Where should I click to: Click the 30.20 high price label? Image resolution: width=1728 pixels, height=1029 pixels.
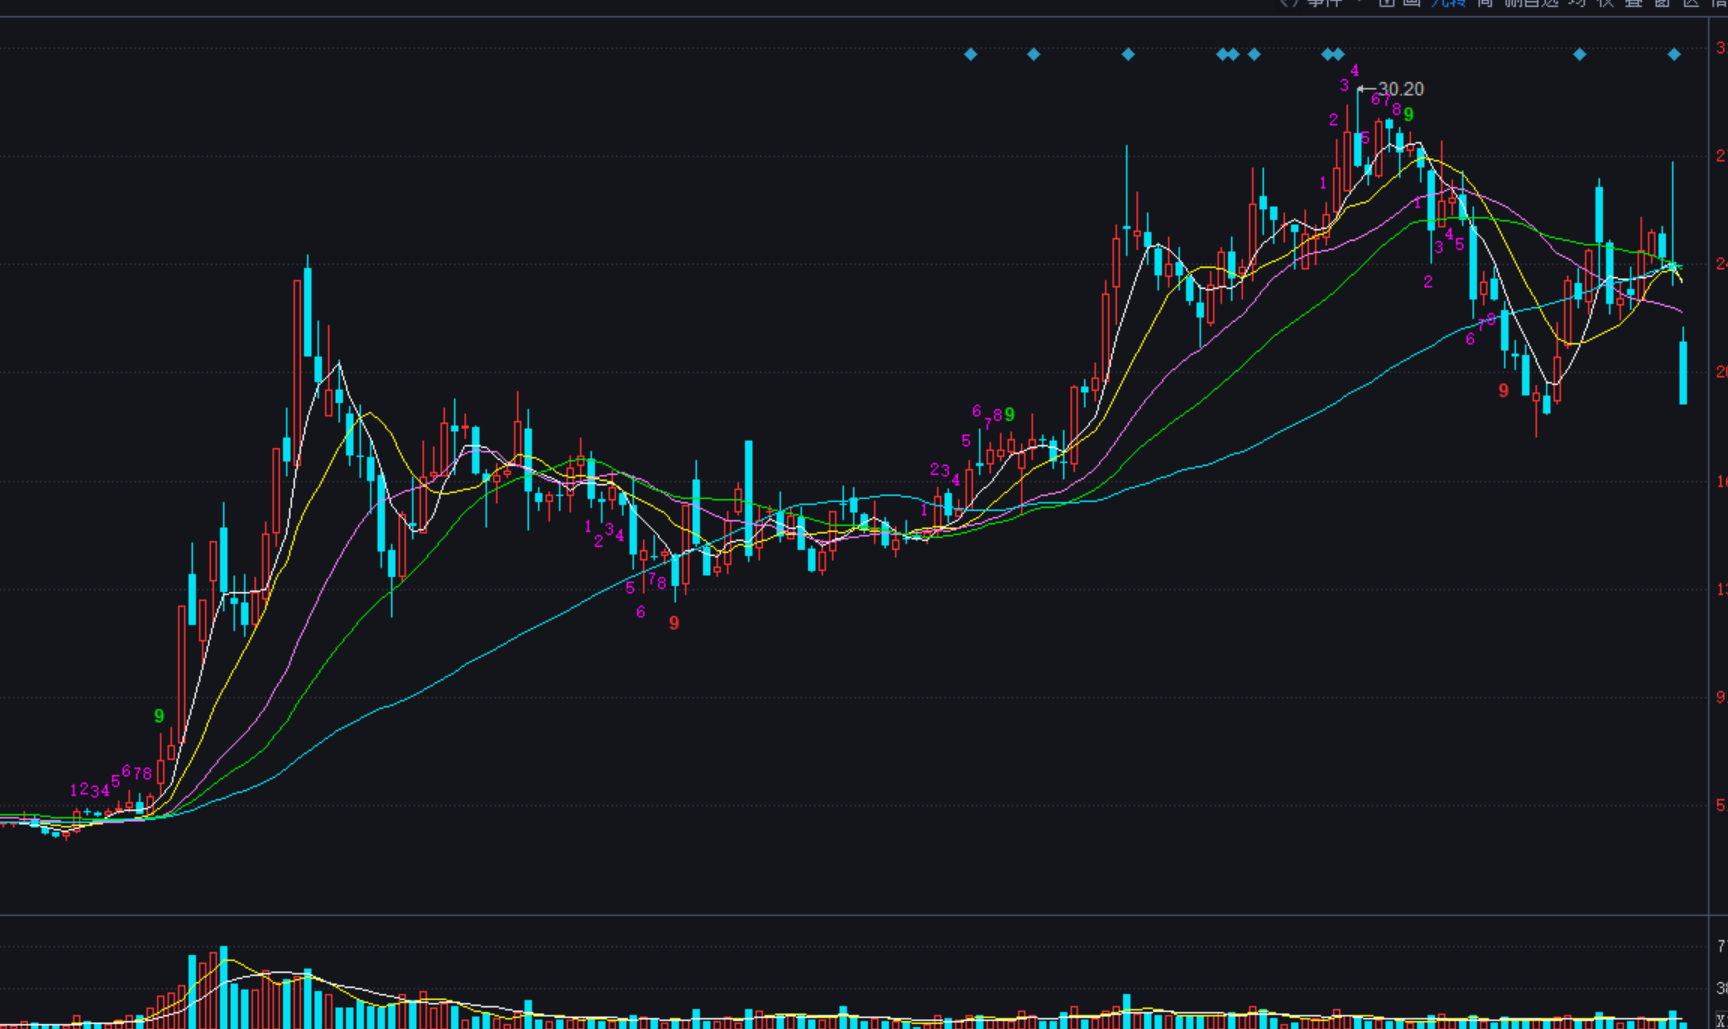1401,89
